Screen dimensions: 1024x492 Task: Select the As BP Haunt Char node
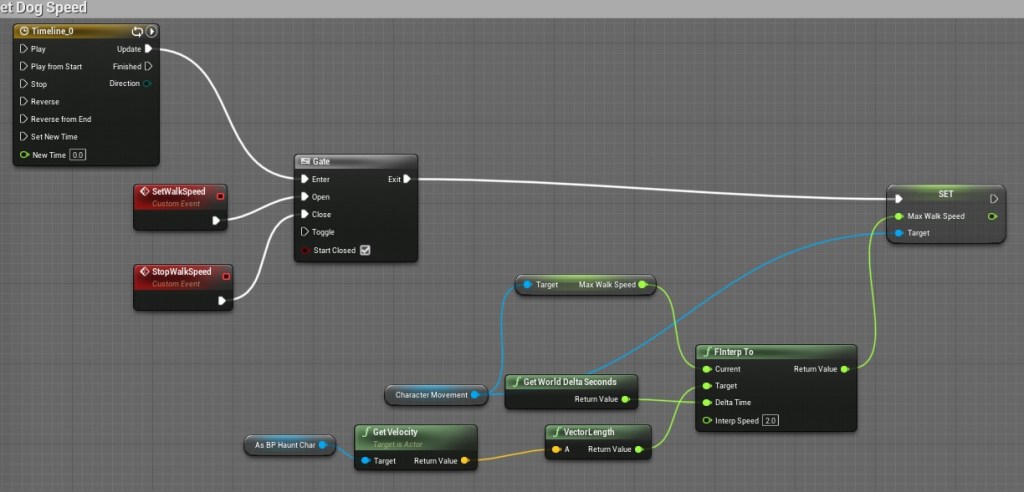click(x=283, y=445)
